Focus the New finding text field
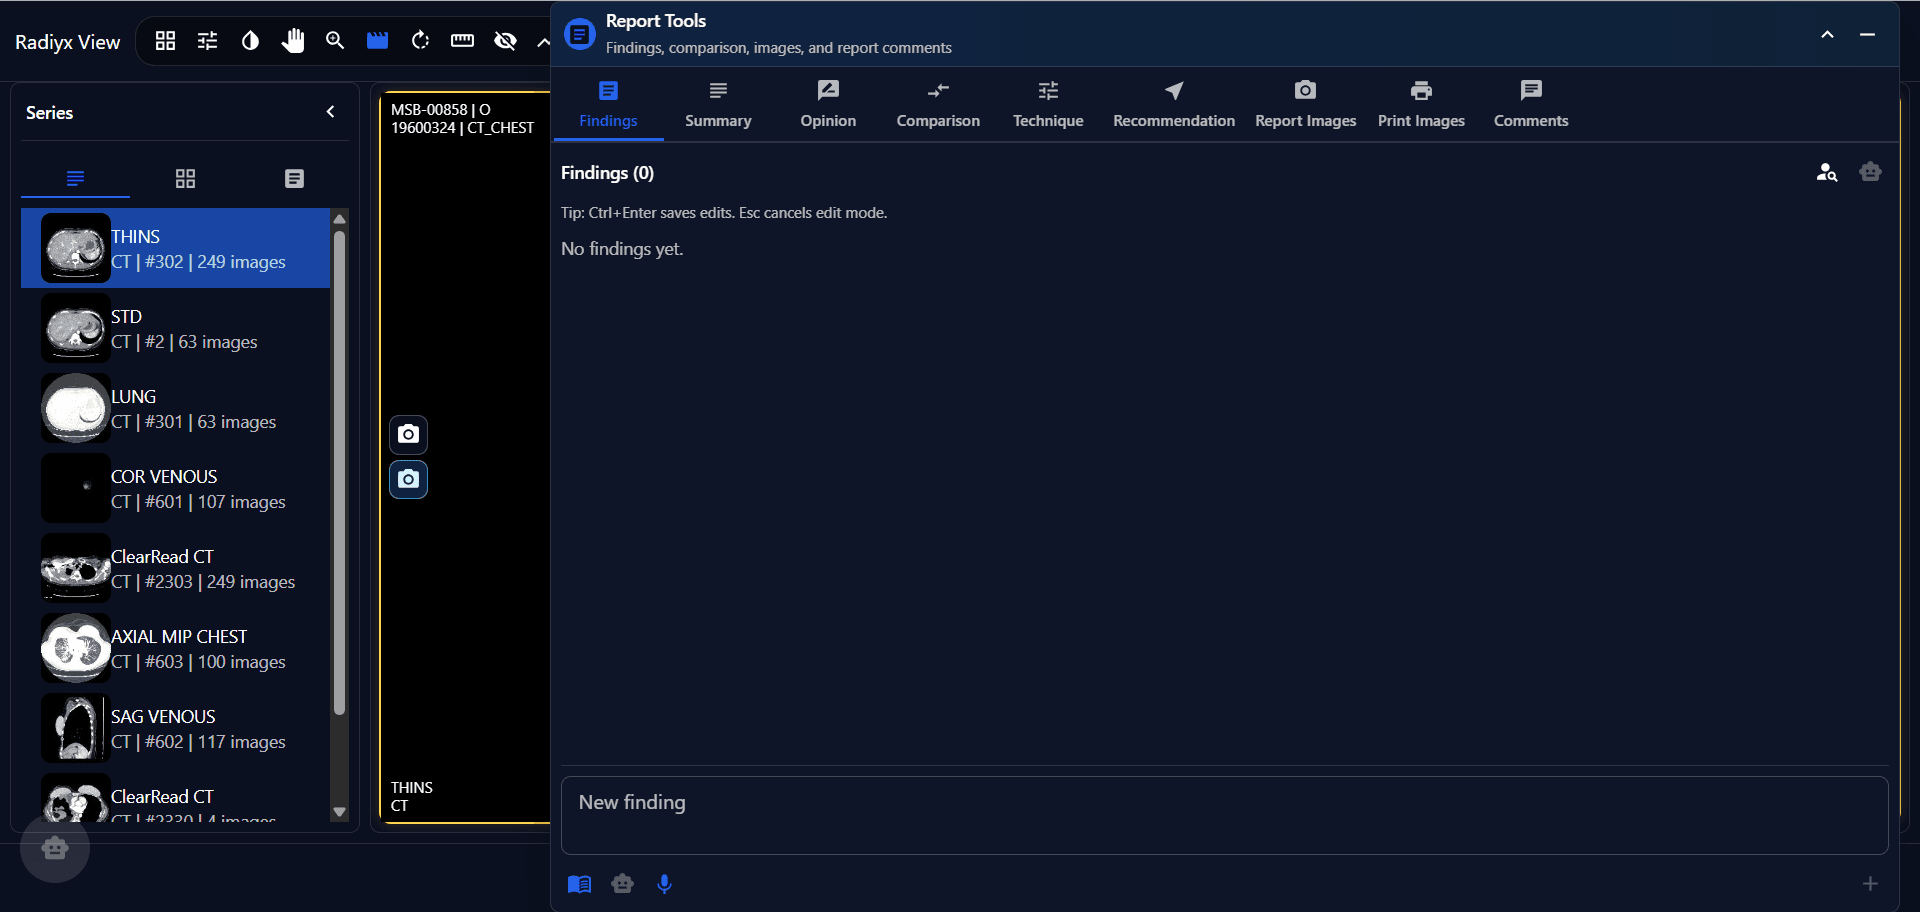The height and width of the screenshot is (912, 1920). [1224, 815]
